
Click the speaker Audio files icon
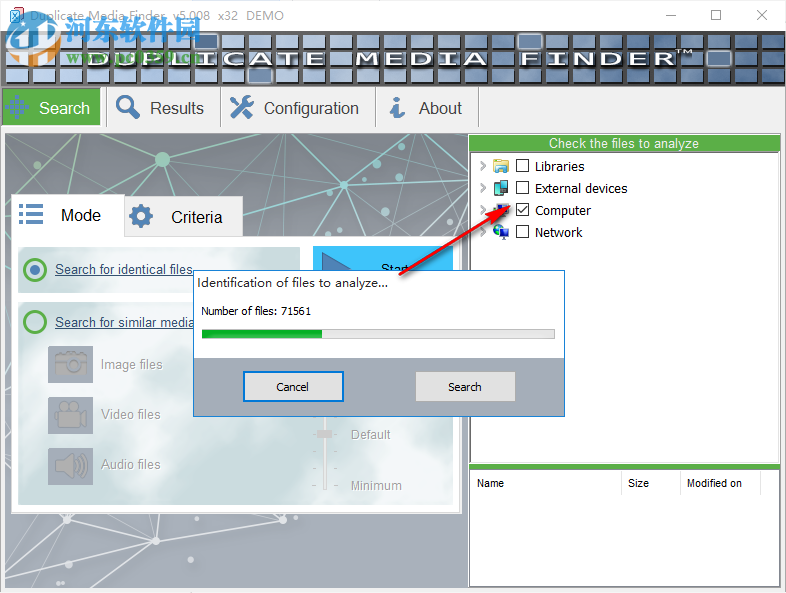pos(71,466)
